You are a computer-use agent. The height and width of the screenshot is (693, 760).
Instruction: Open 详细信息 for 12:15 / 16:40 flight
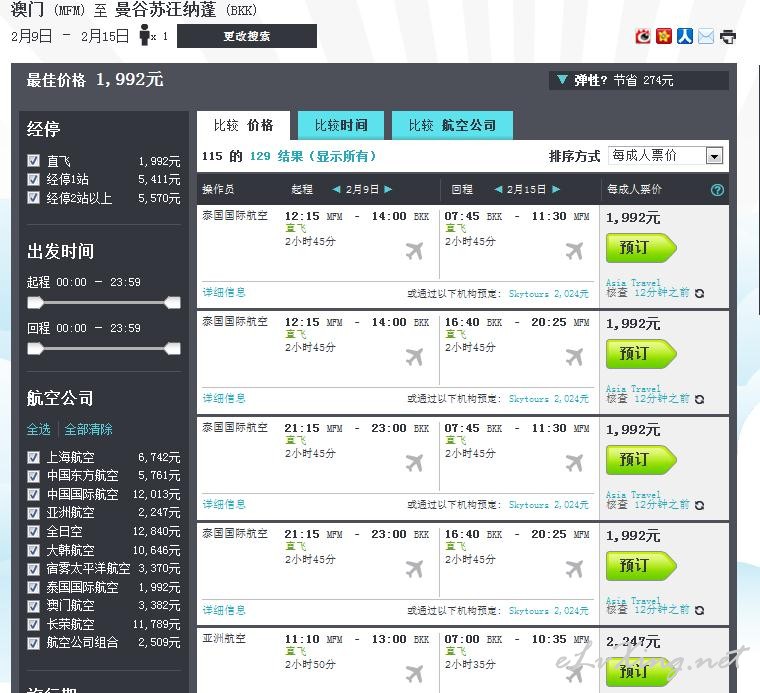pos(224,398)
